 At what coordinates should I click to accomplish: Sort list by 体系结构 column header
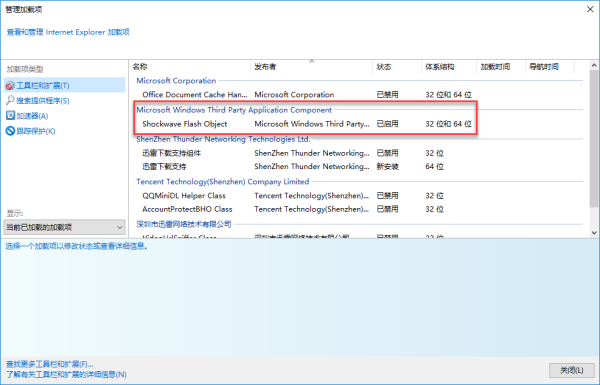pyautogui.click(x=449, y=67)
